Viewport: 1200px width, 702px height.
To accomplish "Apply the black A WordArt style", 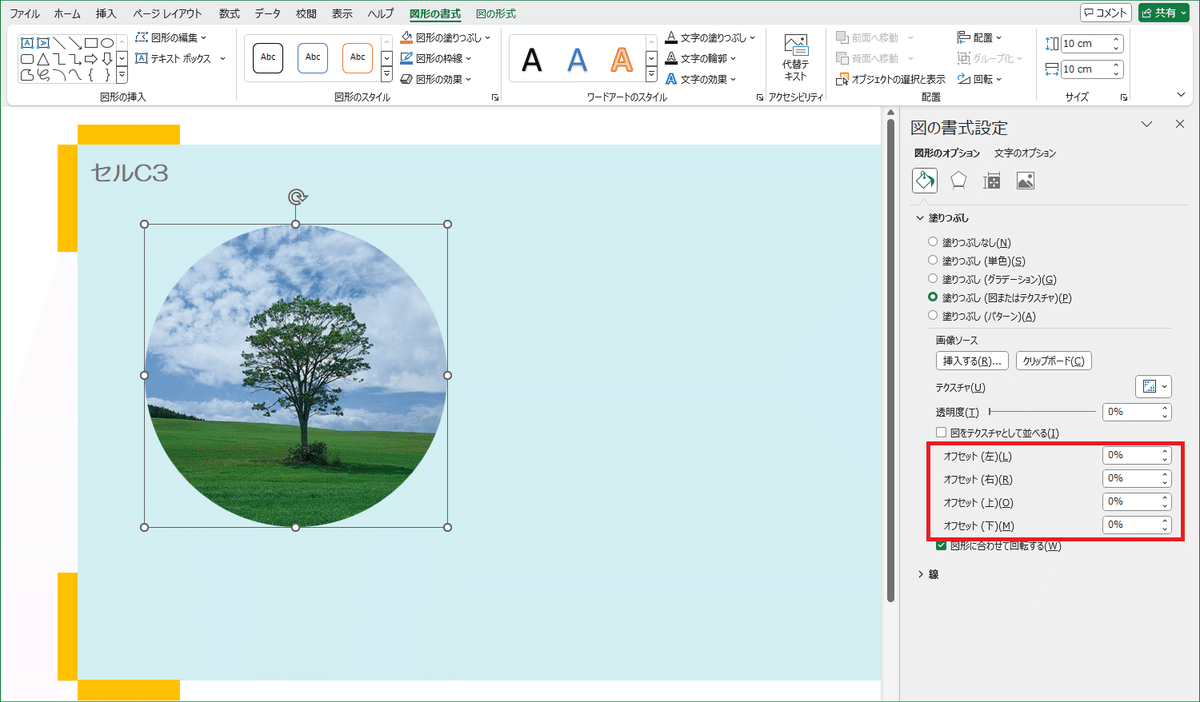I will point(532,60).
